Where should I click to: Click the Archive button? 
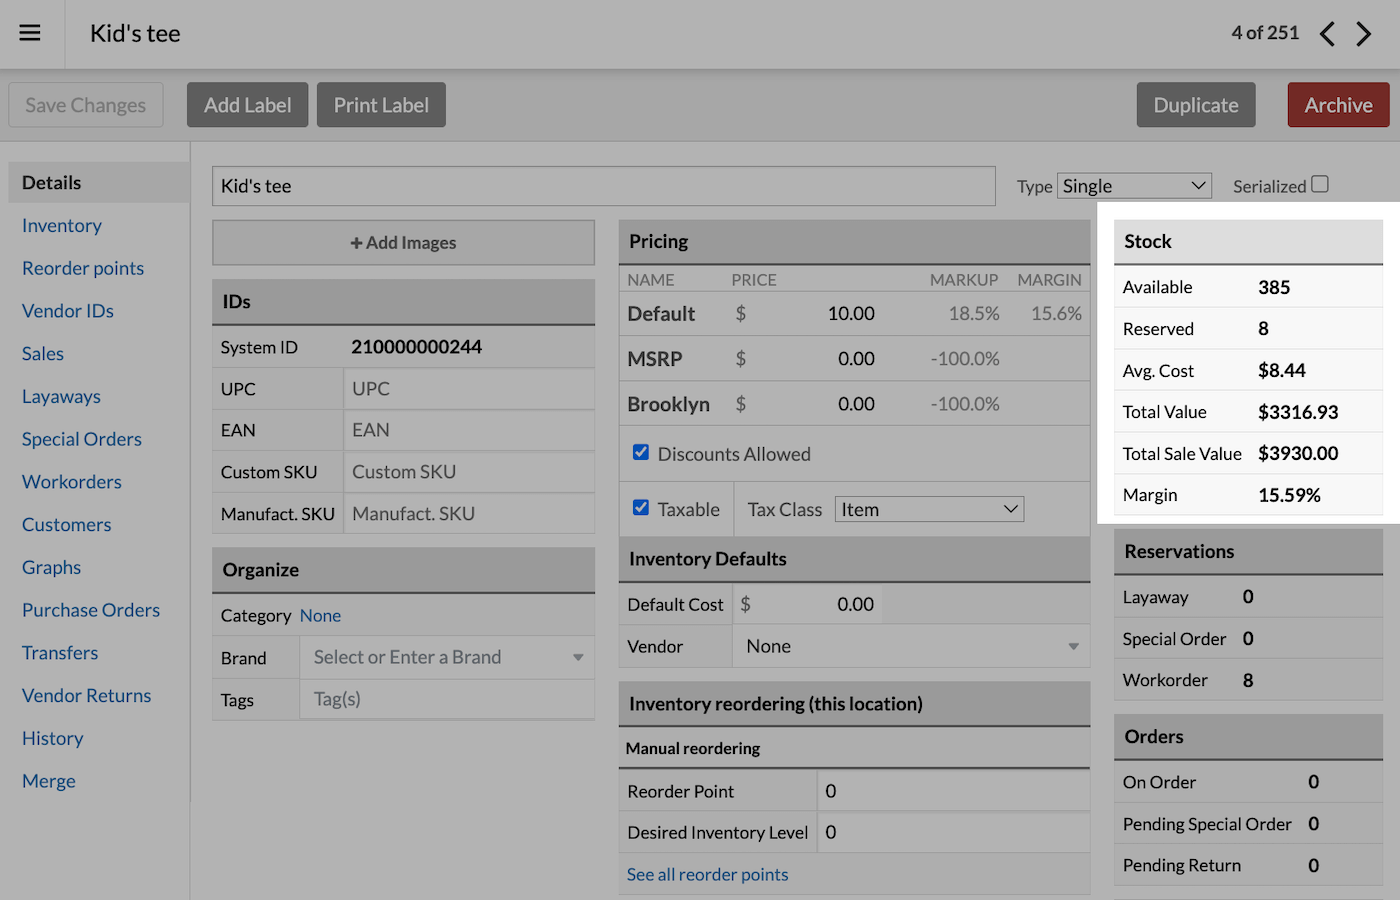(1337, 105)
